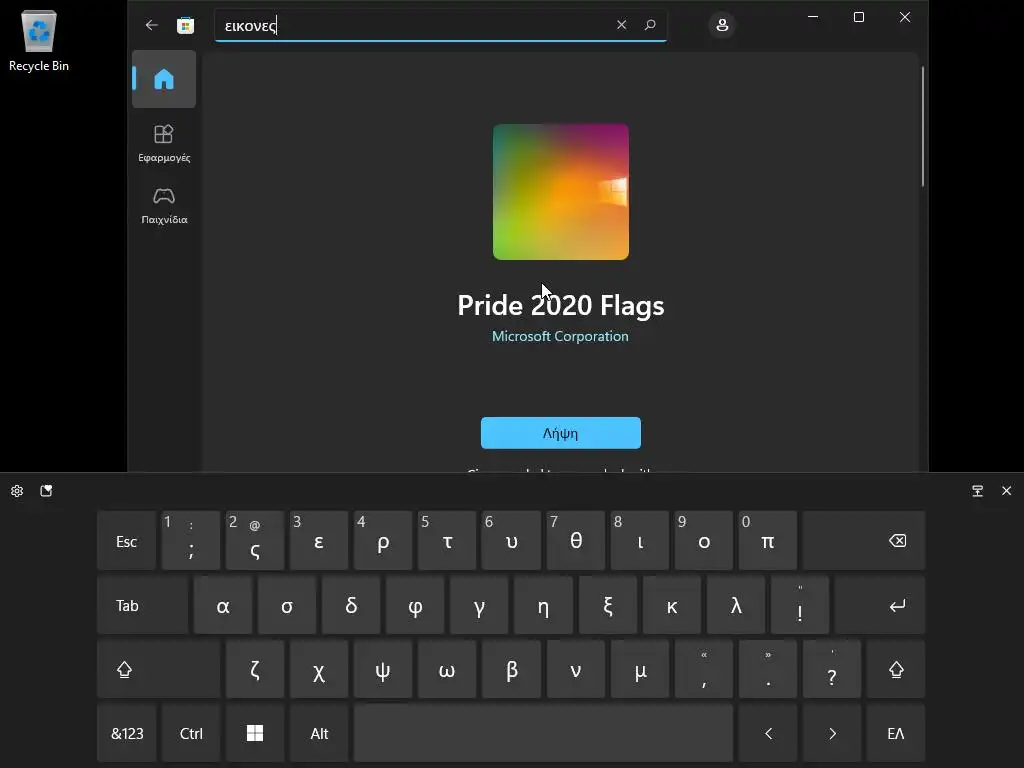Open the keyboard emoji/clipboard panel icon

[x=46, y=491]
